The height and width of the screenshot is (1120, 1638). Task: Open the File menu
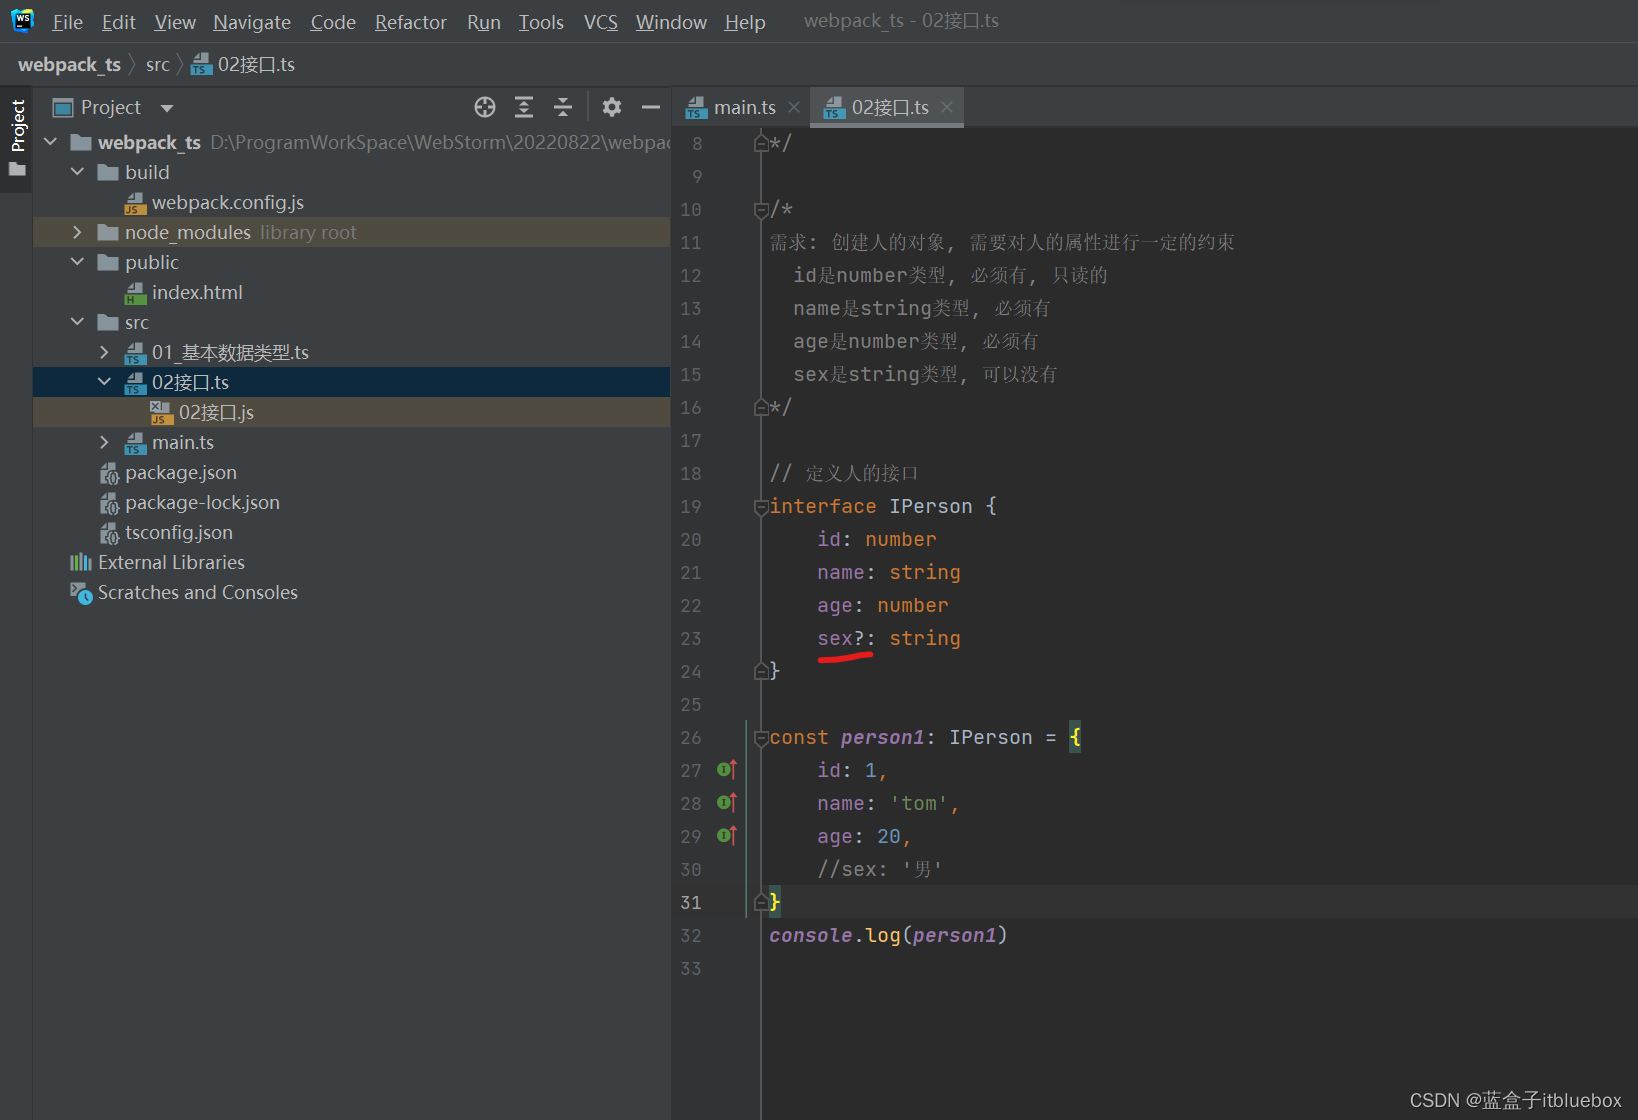coord(67,22)
